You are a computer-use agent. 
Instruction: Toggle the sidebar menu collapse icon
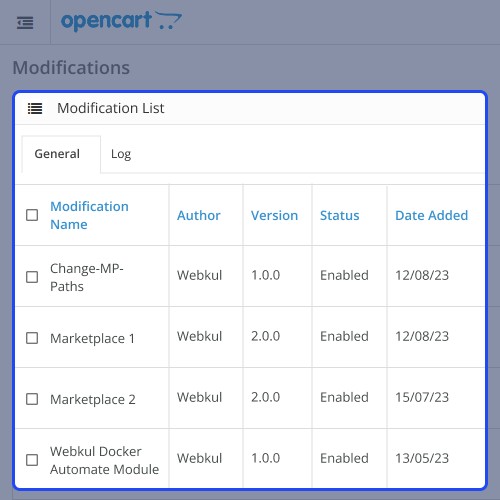[25, 23]
